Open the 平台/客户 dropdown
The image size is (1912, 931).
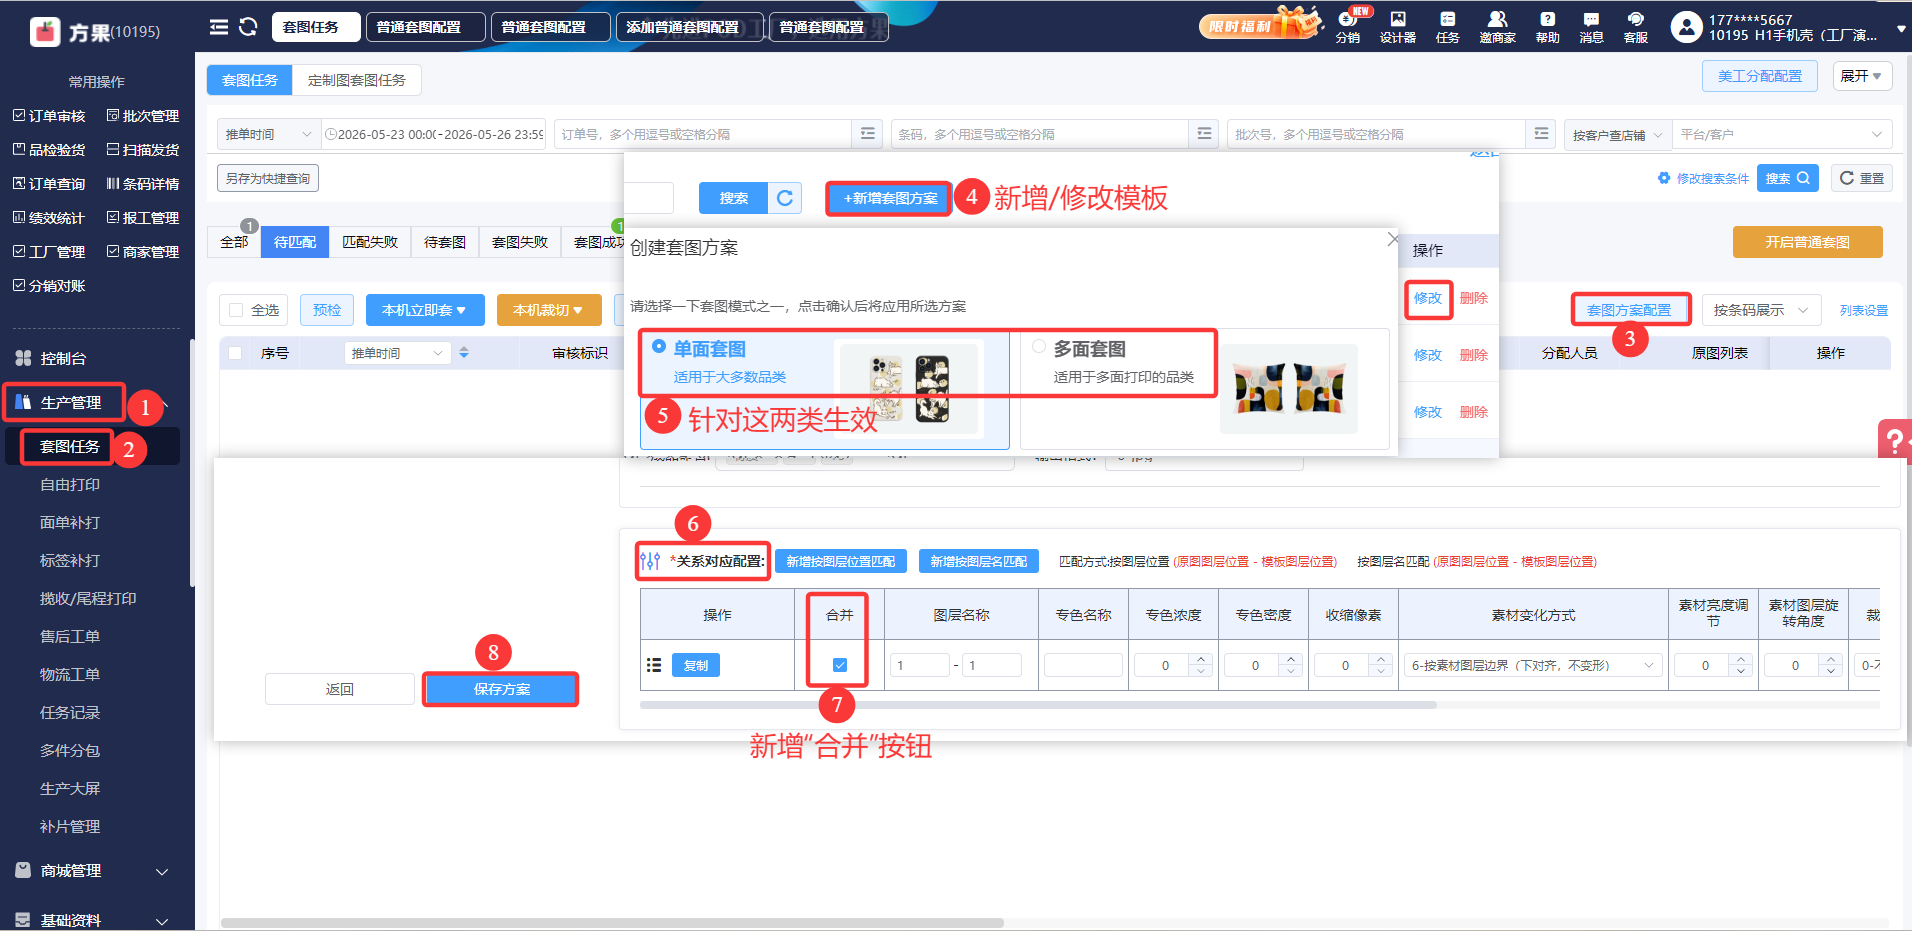click(x=1781, y=134)
